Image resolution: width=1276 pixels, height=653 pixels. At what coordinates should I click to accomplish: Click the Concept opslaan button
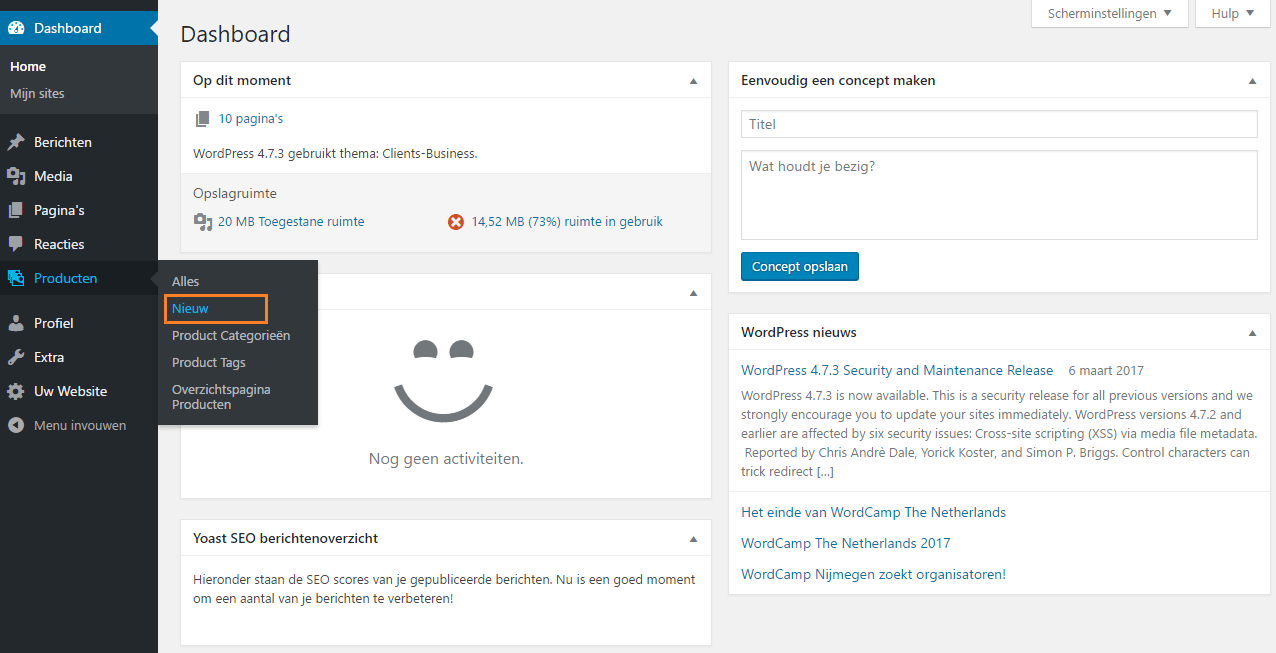(x=800, y=266)
